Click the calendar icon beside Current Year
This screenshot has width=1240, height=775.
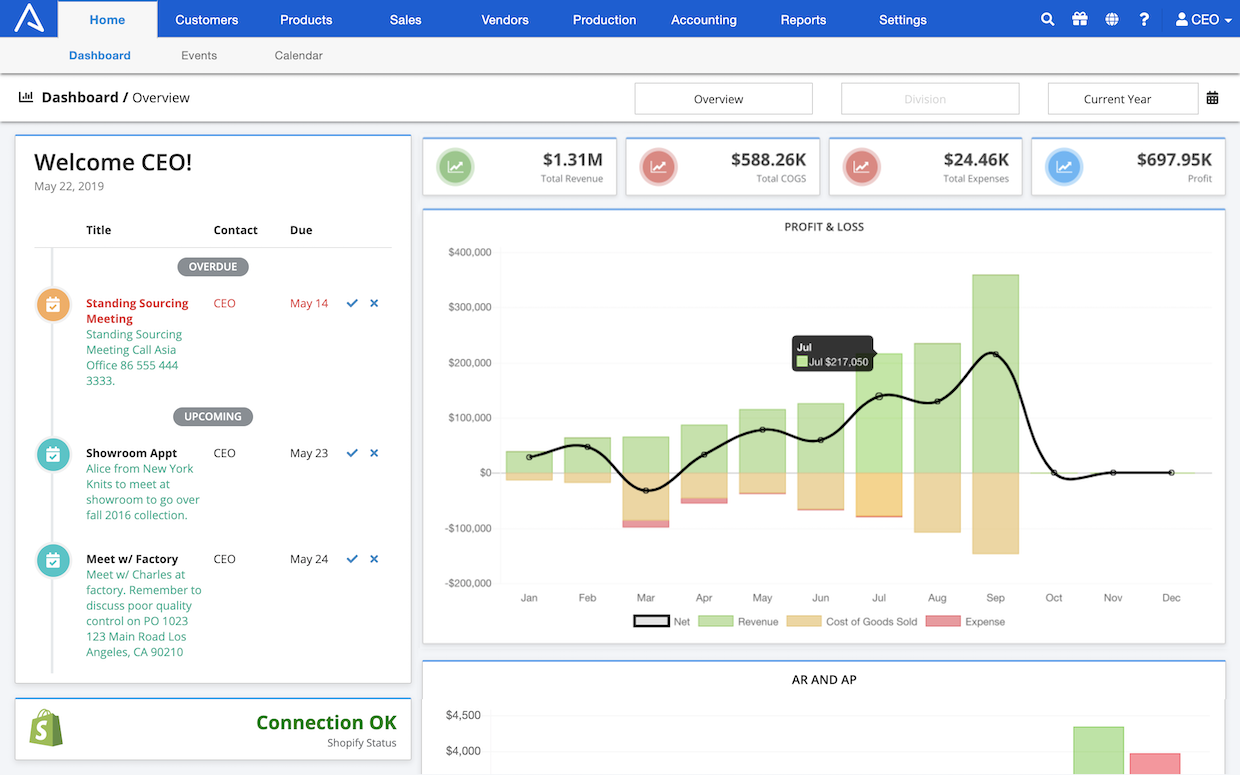pos(1213,97)
